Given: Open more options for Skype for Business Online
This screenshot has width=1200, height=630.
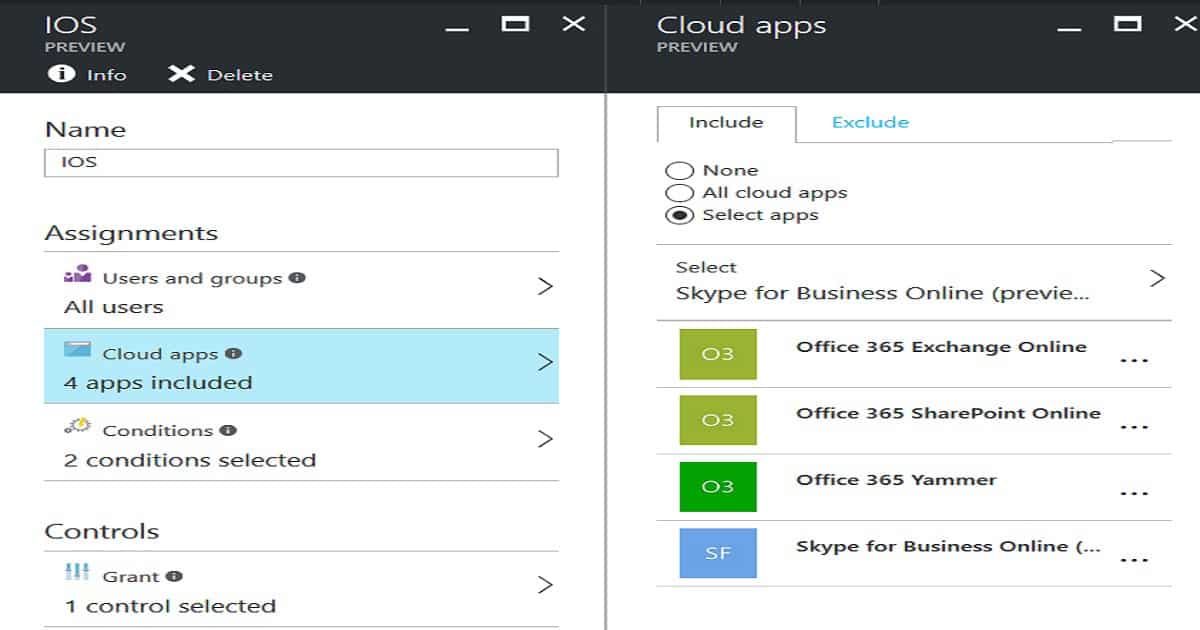Looking at the screenshot, I should point(1134,559).
